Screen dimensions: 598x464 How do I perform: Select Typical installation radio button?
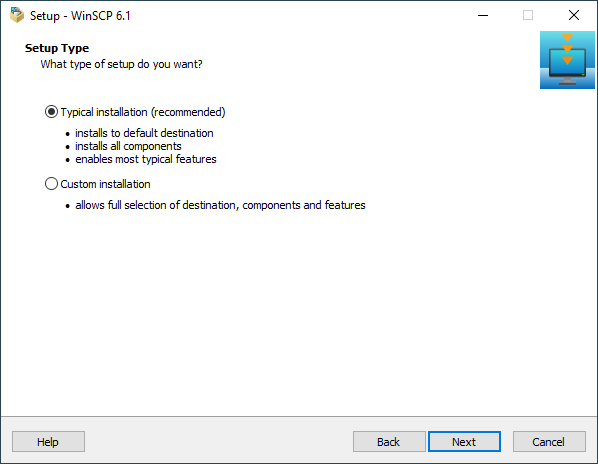(x=51, y=112)
